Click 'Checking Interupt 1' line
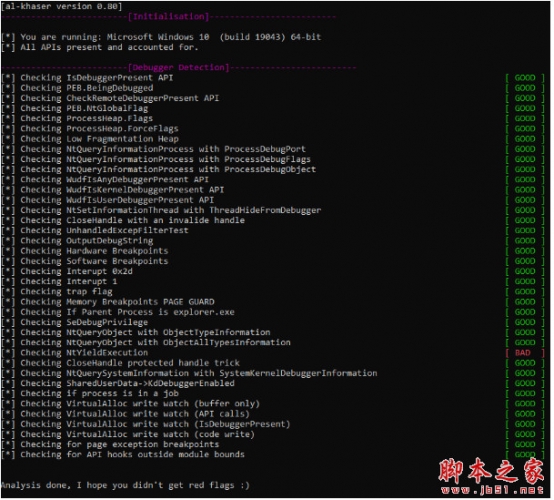This screenshot has height=500, width=554. (x=59, y=281)
